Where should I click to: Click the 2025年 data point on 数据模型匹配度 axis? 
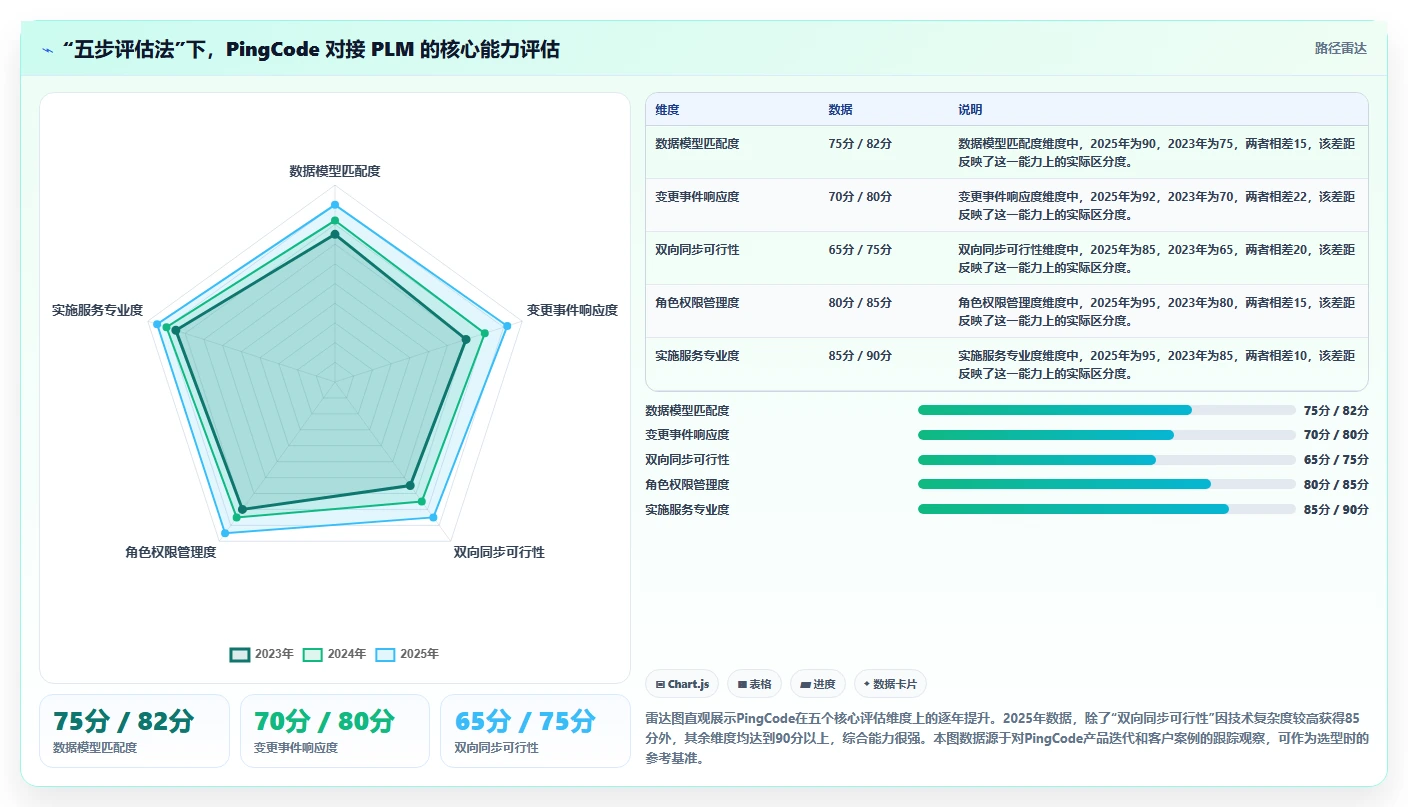pos(335,203)
